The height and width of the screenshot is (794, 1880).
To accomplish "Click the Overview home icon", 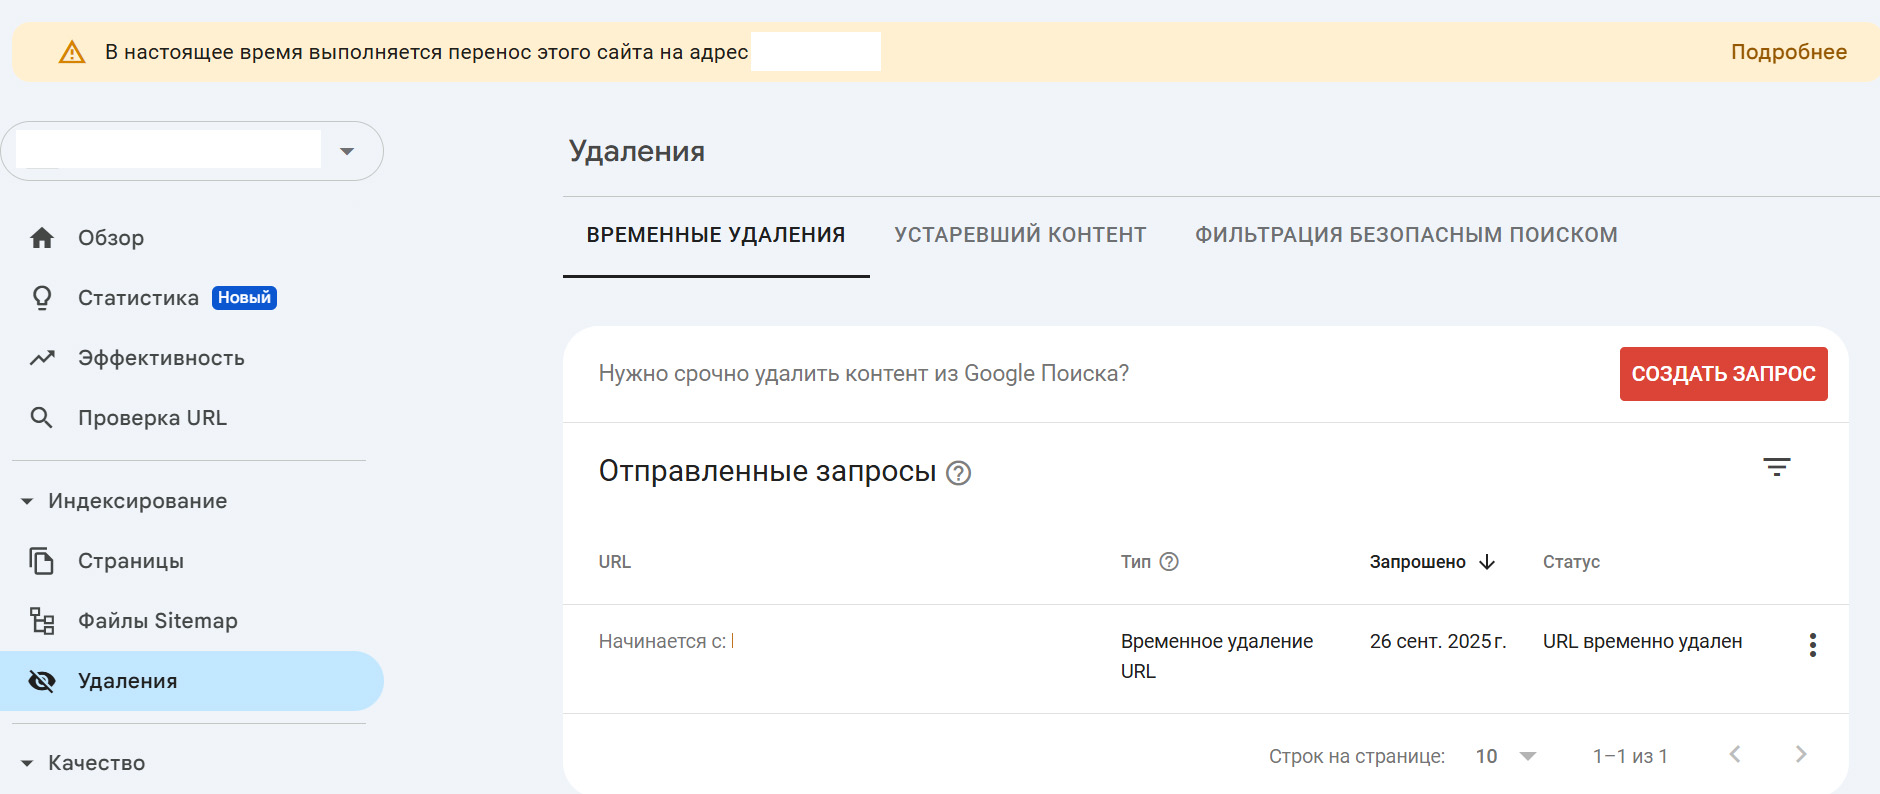I will pos(42,238).
